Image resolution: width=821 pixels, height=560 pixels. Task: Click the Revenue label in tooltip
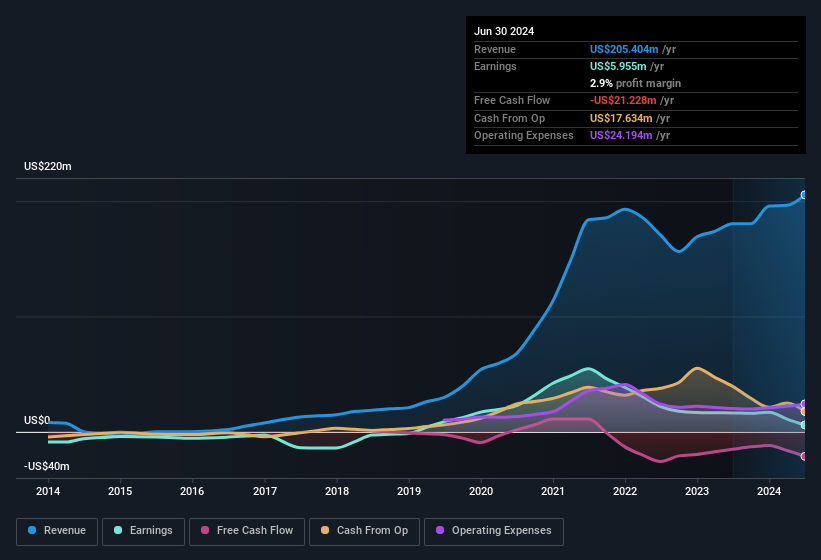point(495,49)
